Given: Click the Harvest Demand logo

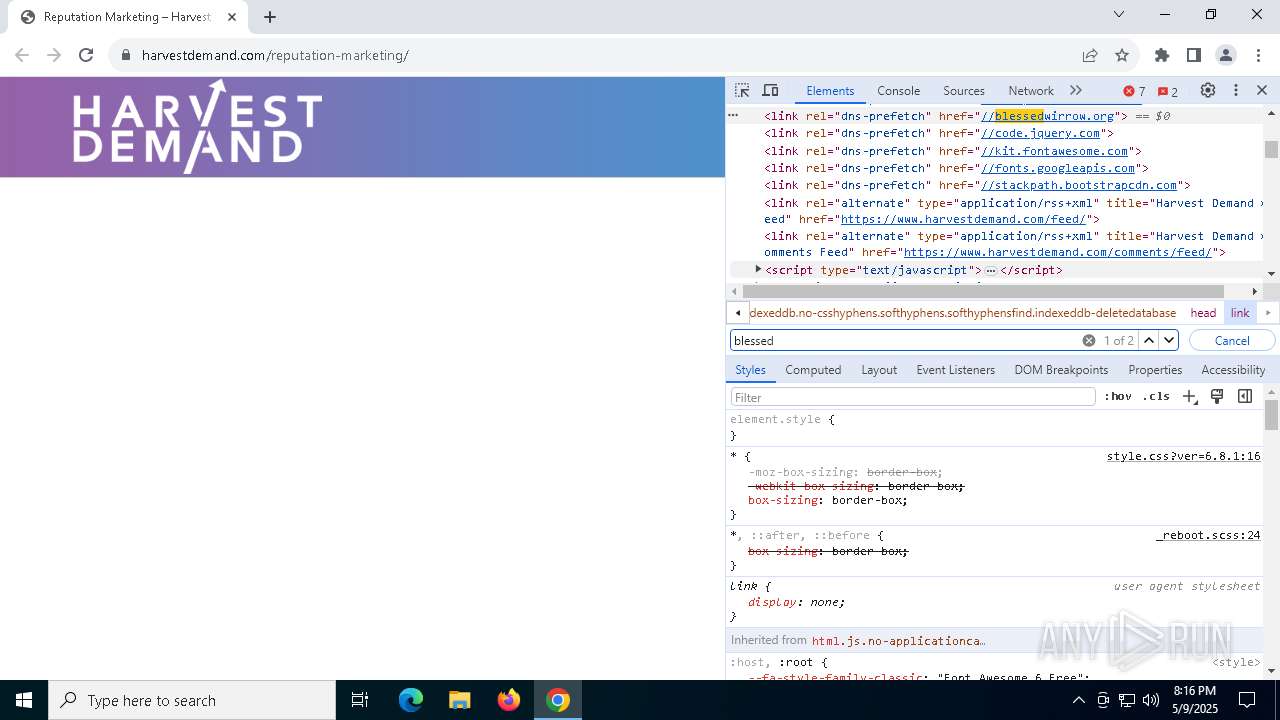Looking at the screenshot, I should (197, 127).
